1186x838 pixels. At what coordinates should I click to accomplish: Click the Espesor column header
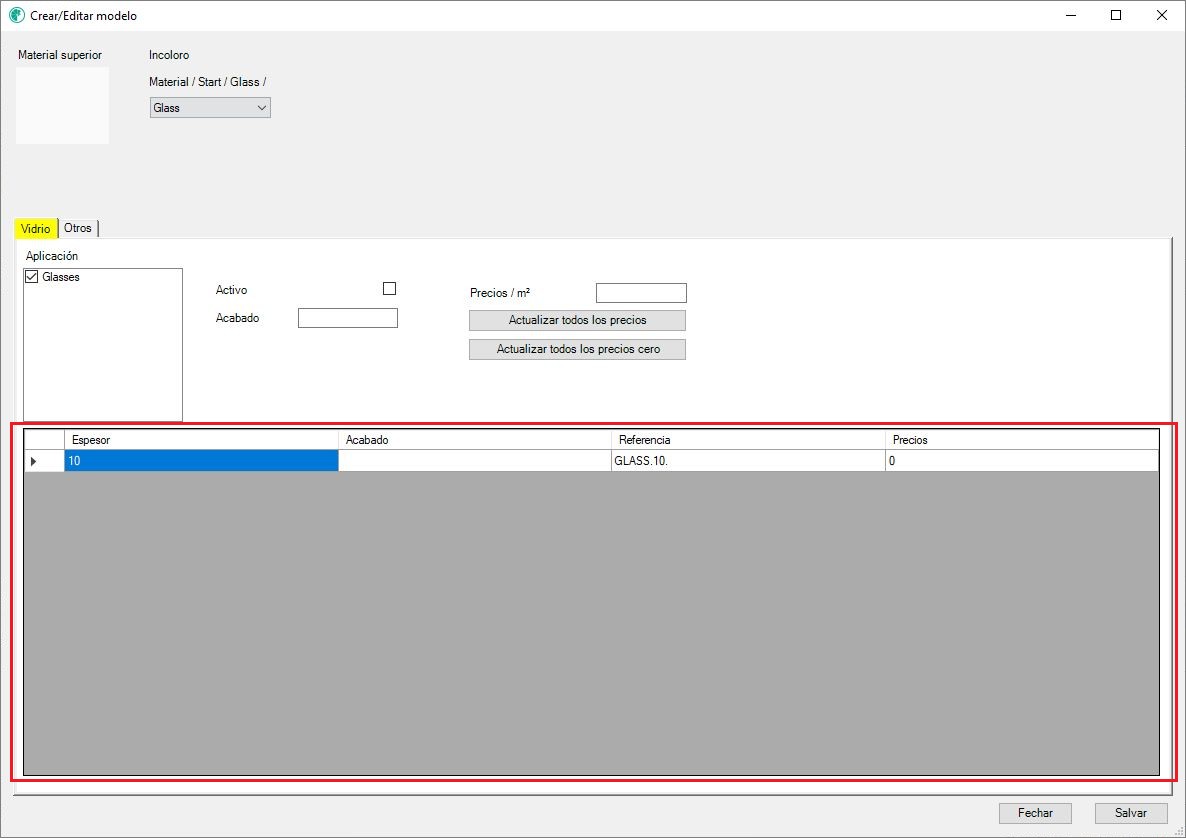click(201, 440)
